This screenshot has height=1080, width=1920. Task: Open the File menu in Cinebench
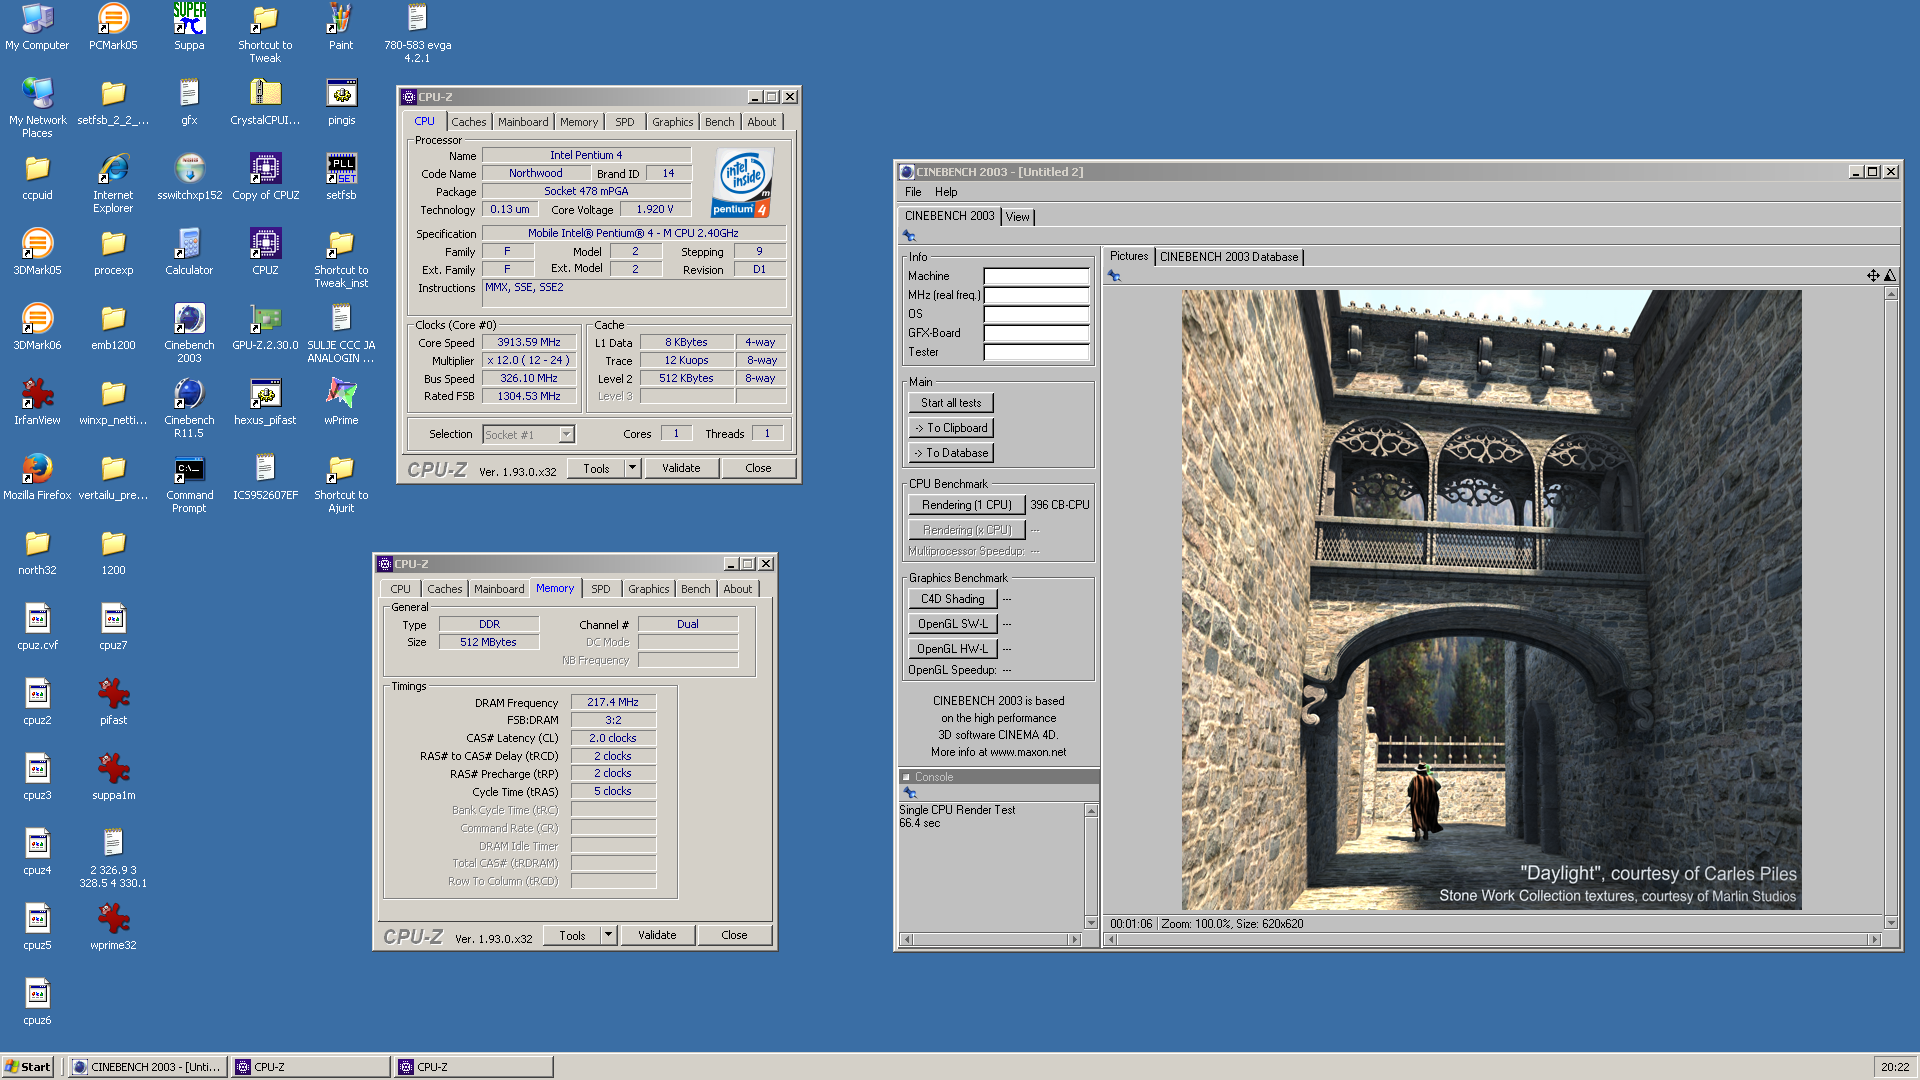[x=913, y=192]
